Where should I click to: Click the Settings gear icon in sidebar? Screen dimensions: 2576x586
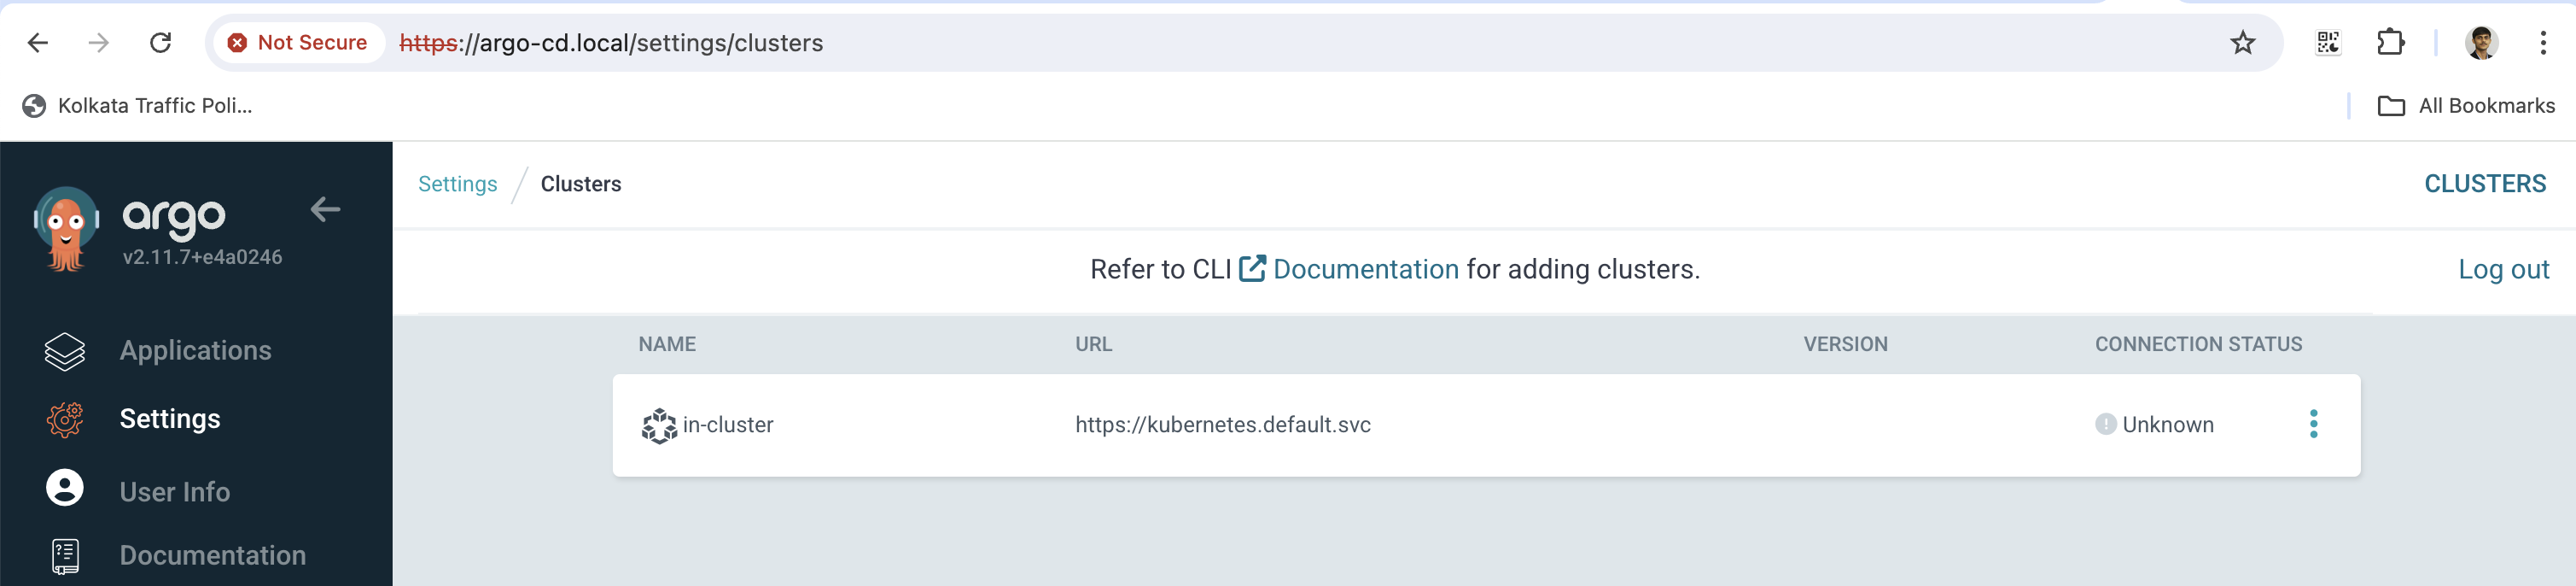coord(65,419)
